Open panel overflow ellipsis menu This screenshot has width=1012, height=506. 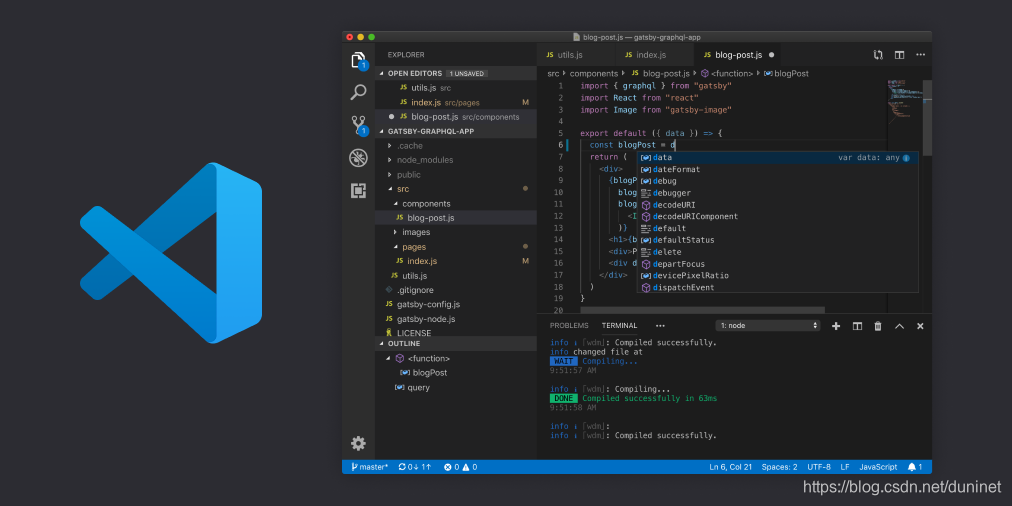pyautogui.click(x=660, y=326)
